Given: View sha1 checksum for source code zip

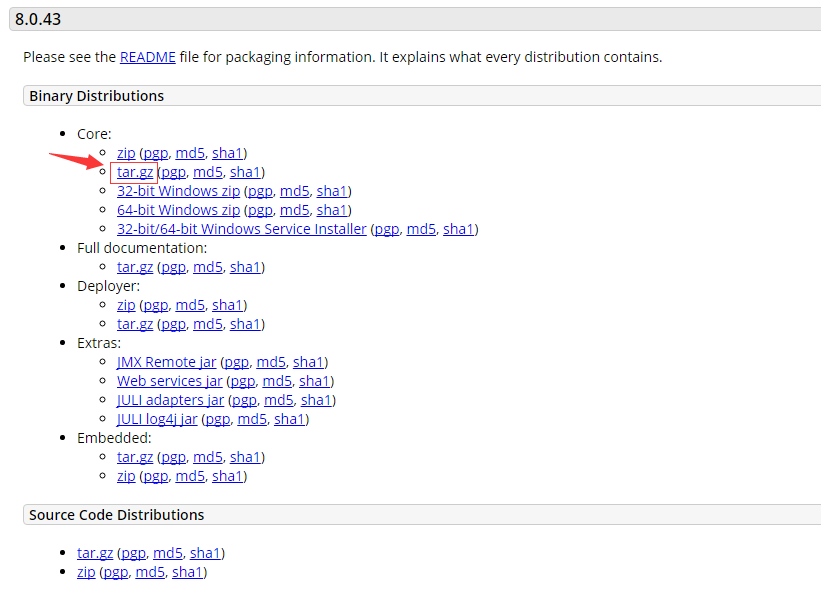Looking at the screenshot, I should pyautogui.click(x=187, y=572).
